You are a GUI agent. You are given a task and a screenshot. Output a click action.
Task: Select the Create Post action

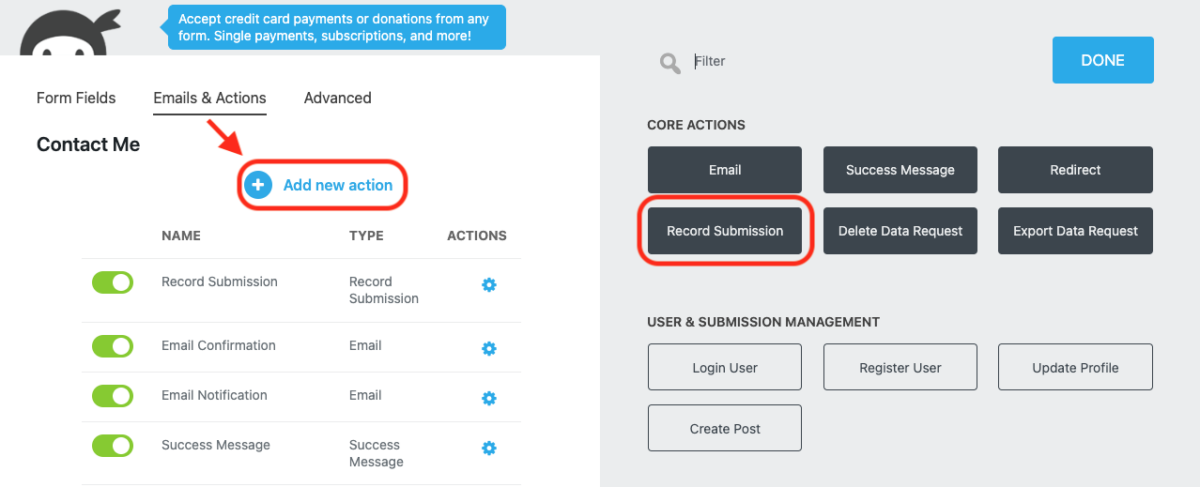tap(725, 429)
